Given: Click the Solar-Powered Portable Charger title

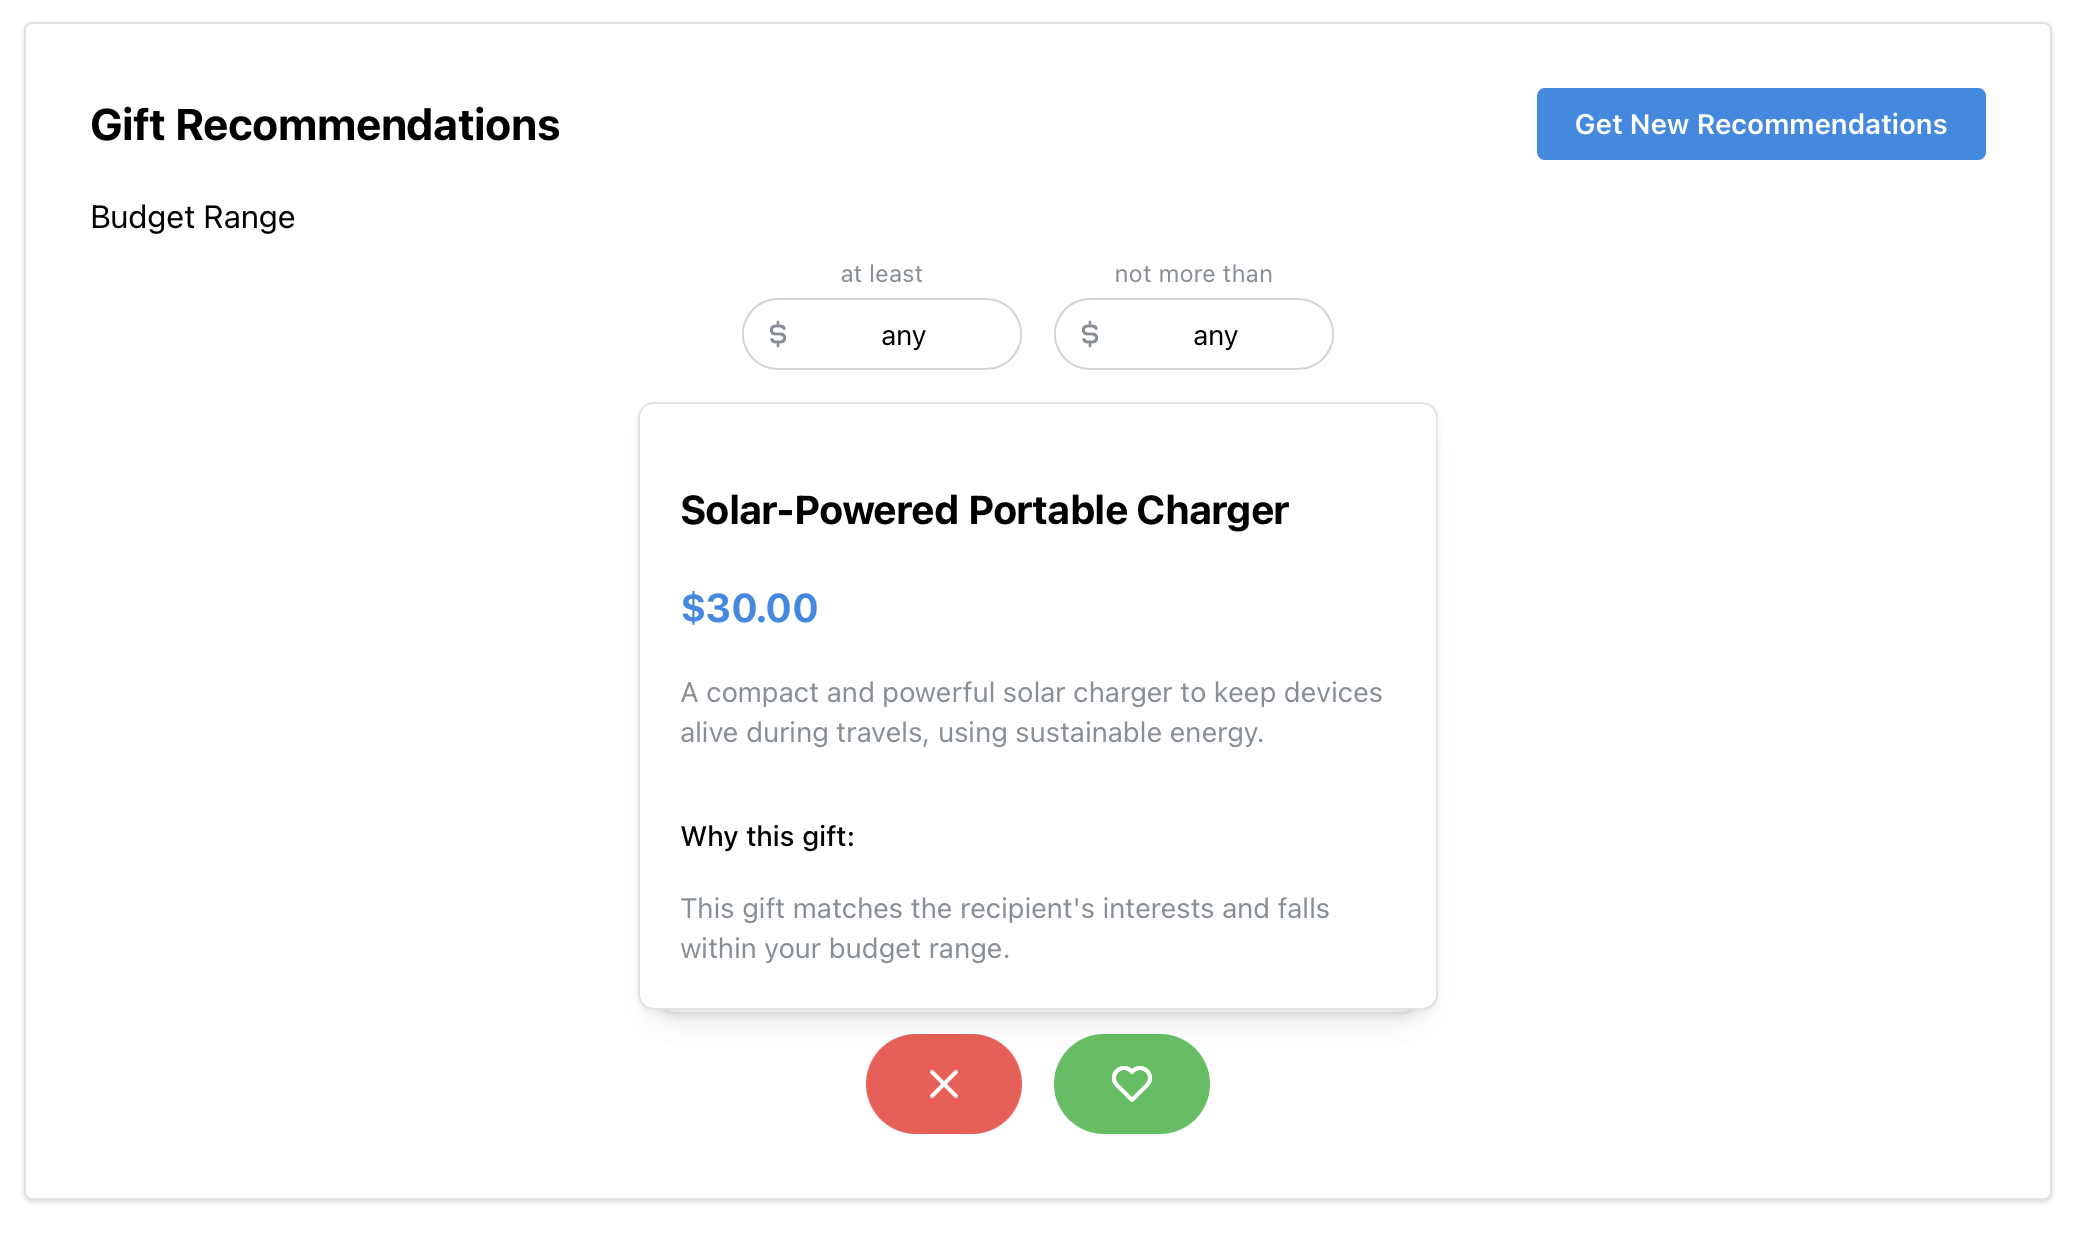Looking at the screenshot, I should (x=984, y=510).
